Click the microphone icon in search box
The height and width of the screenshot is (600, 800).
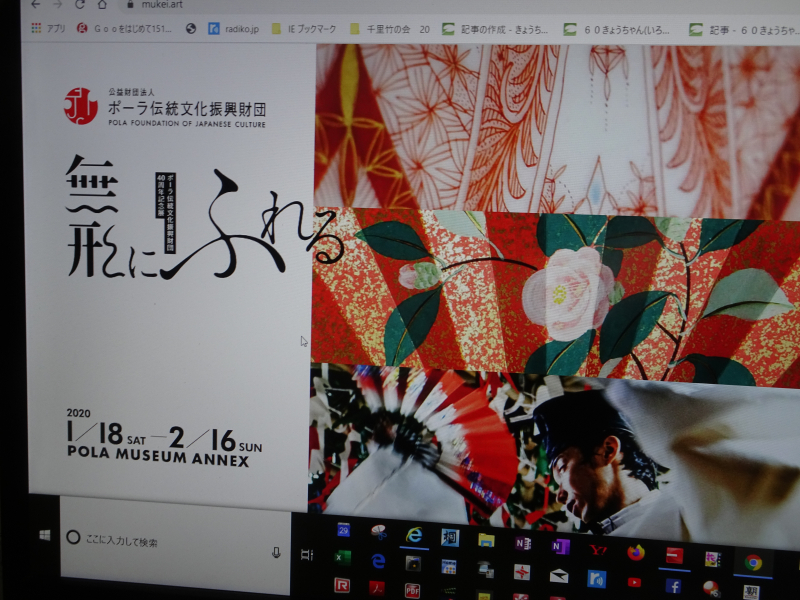tap(276, 553)
